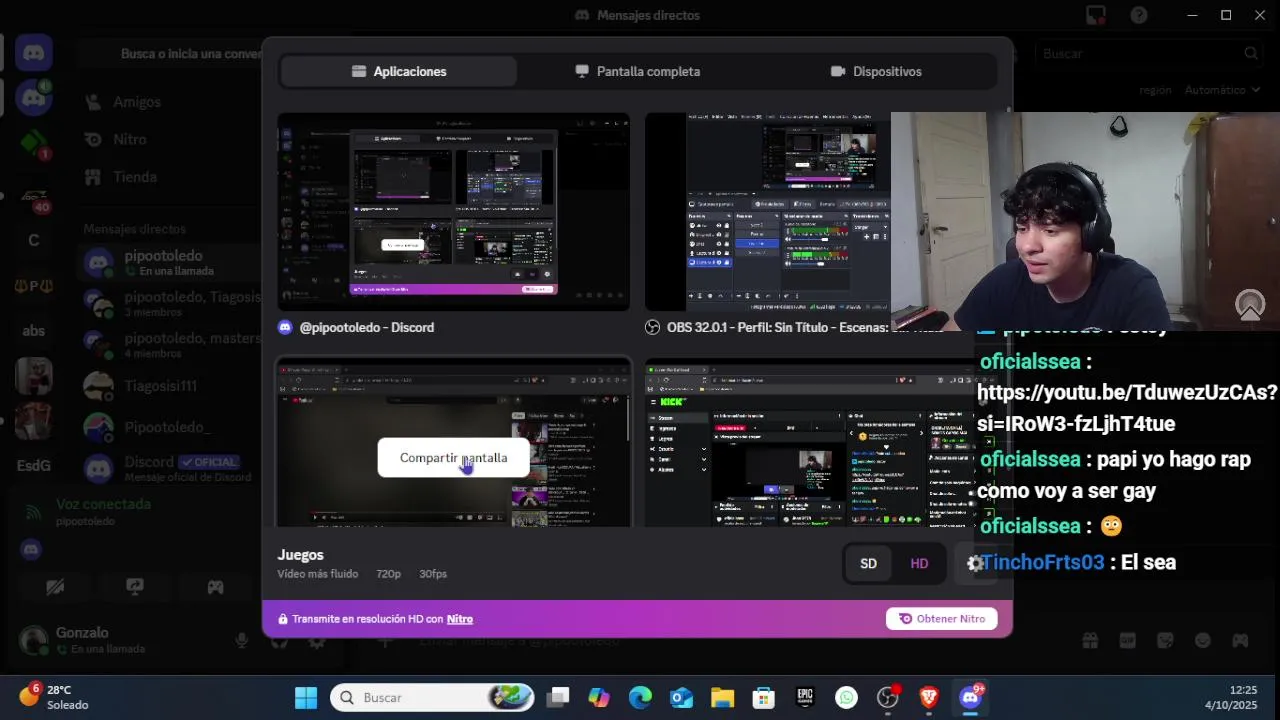1280x720 pixels.
Task: Open the emoji picker icon
Action: click(x=1203, y=640)
